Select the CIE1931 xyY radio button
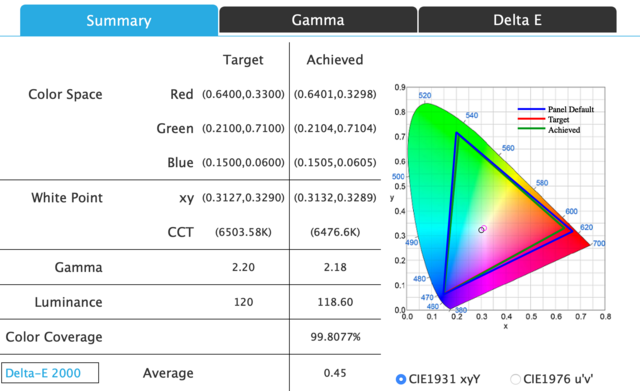Viewport: 640px width, 391px height. pyautogui.click(x=401, y=379)
